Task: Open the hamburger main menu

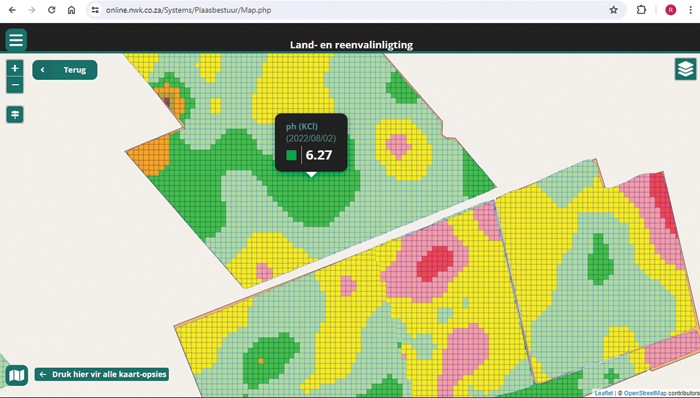Action: click(16, 40)
